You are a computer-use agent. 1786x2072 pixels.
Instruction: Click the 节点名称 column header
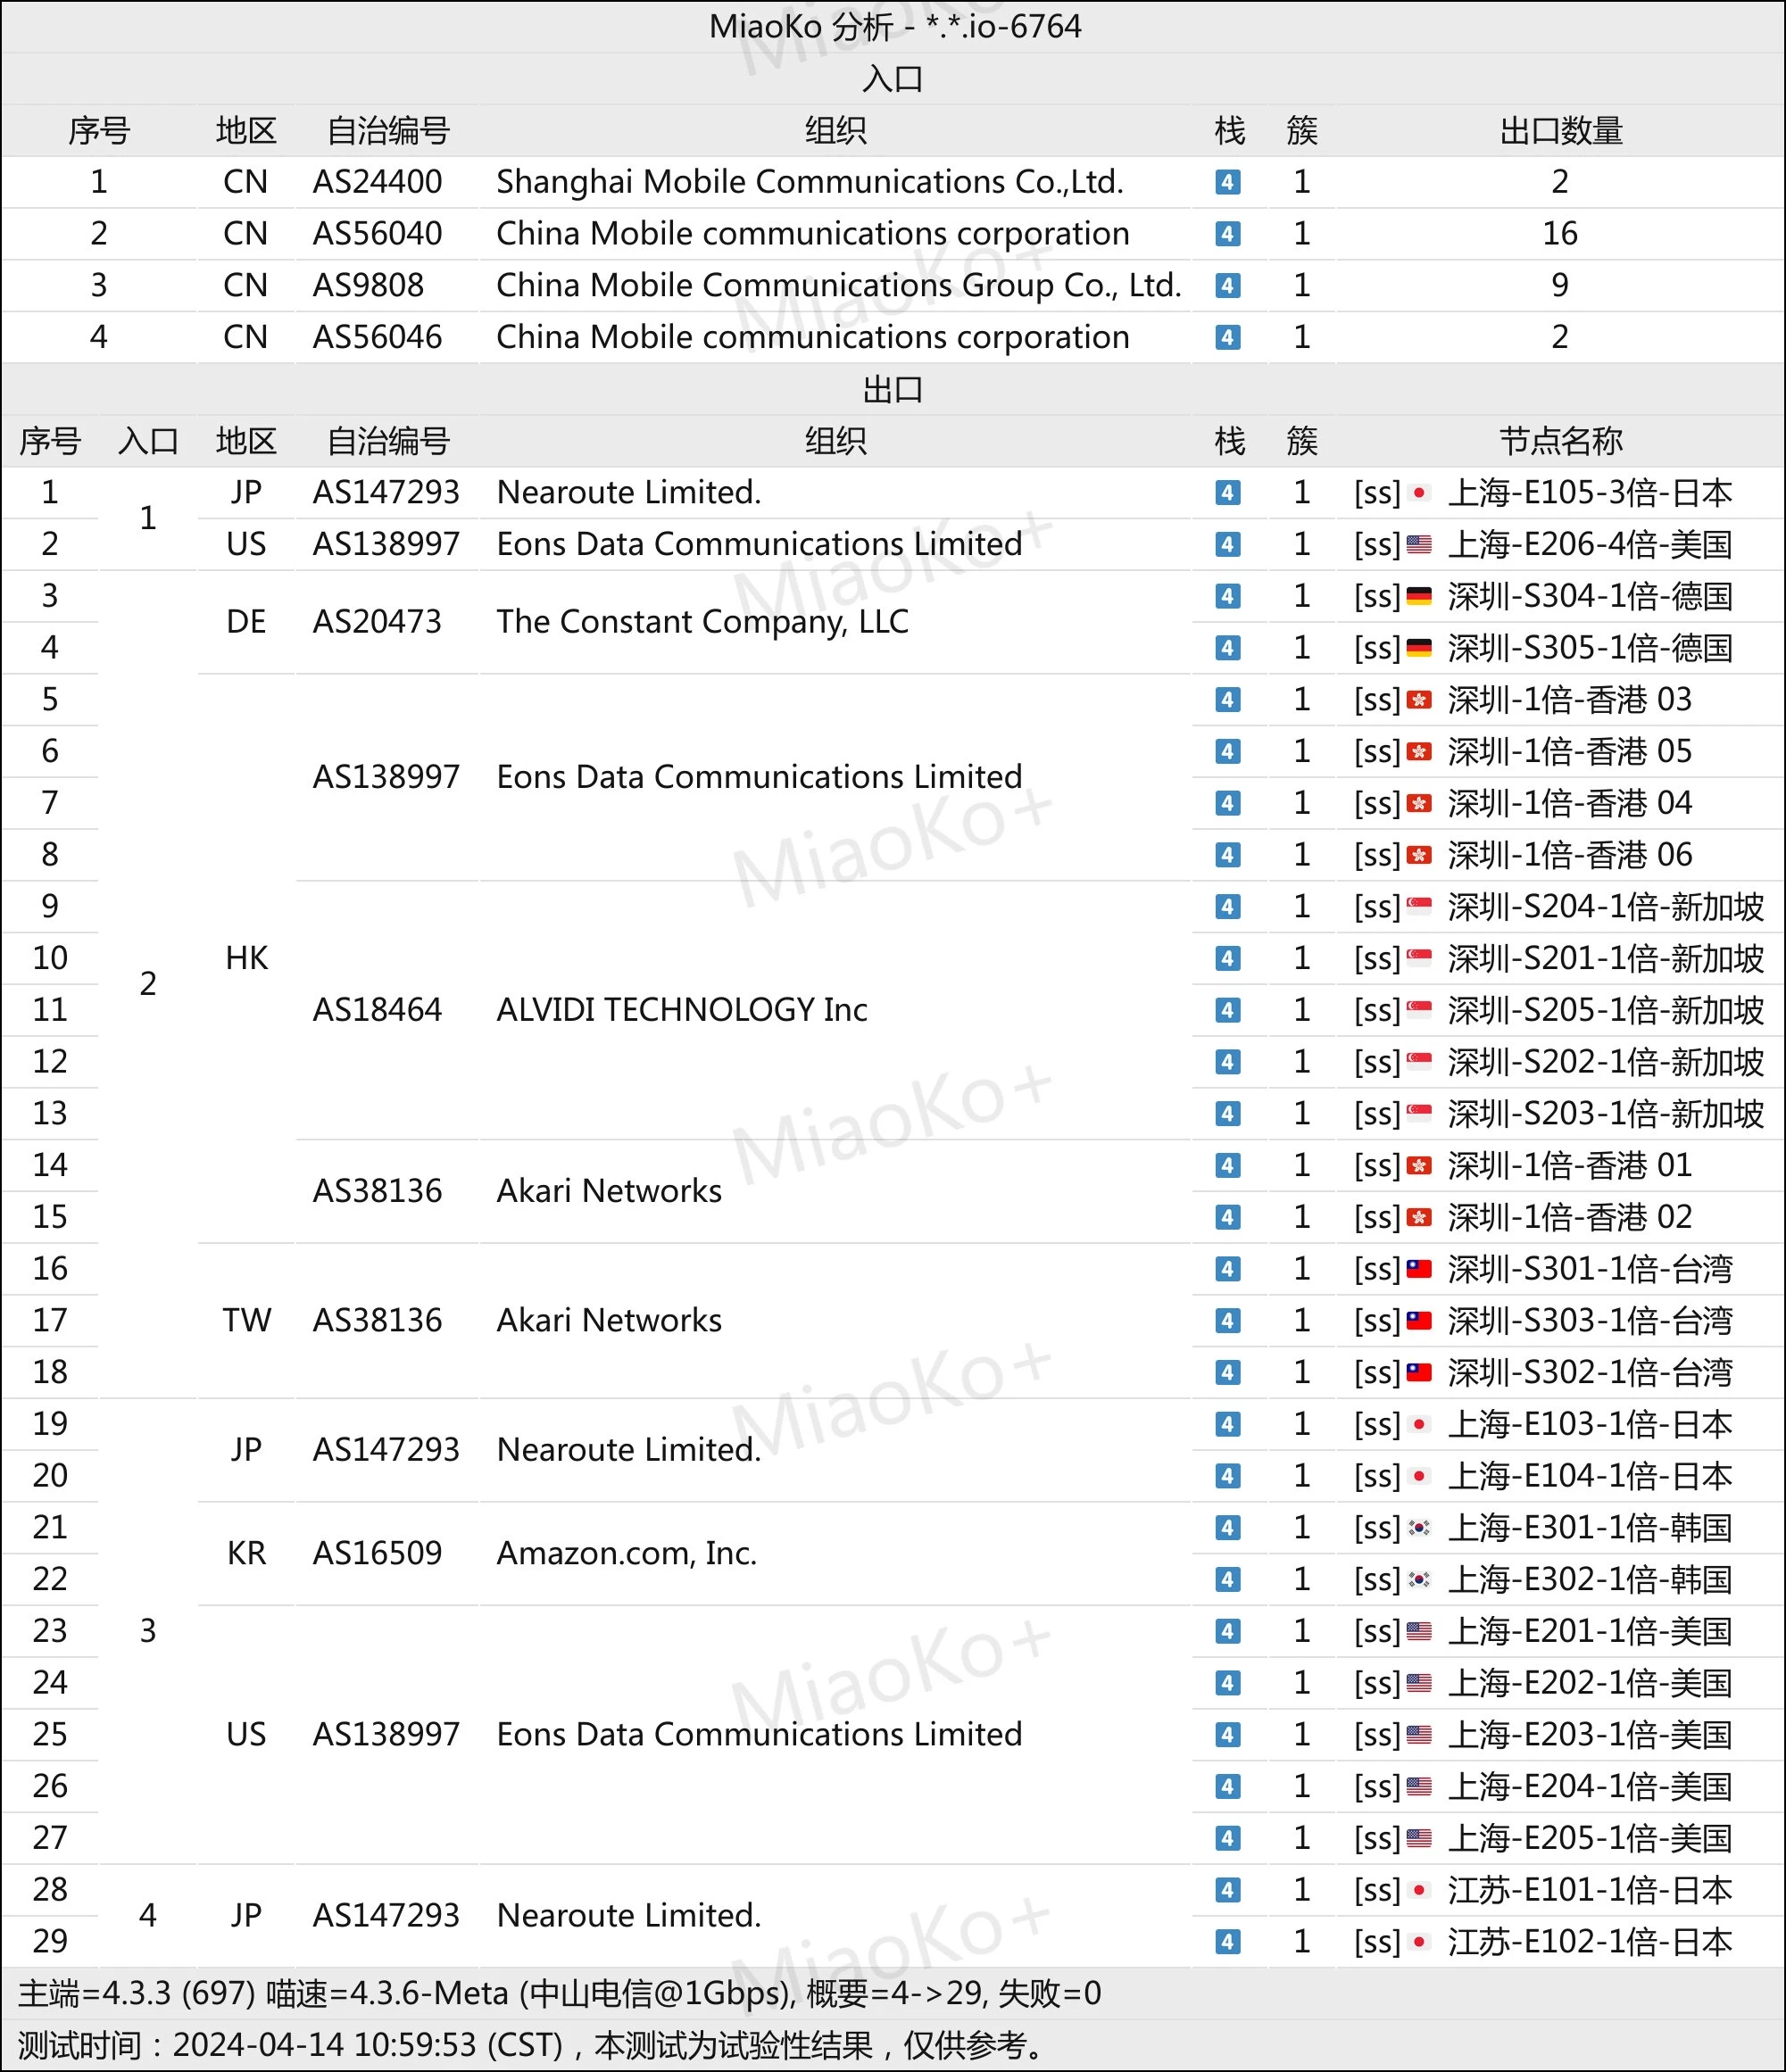click(x=1560, y=441)
